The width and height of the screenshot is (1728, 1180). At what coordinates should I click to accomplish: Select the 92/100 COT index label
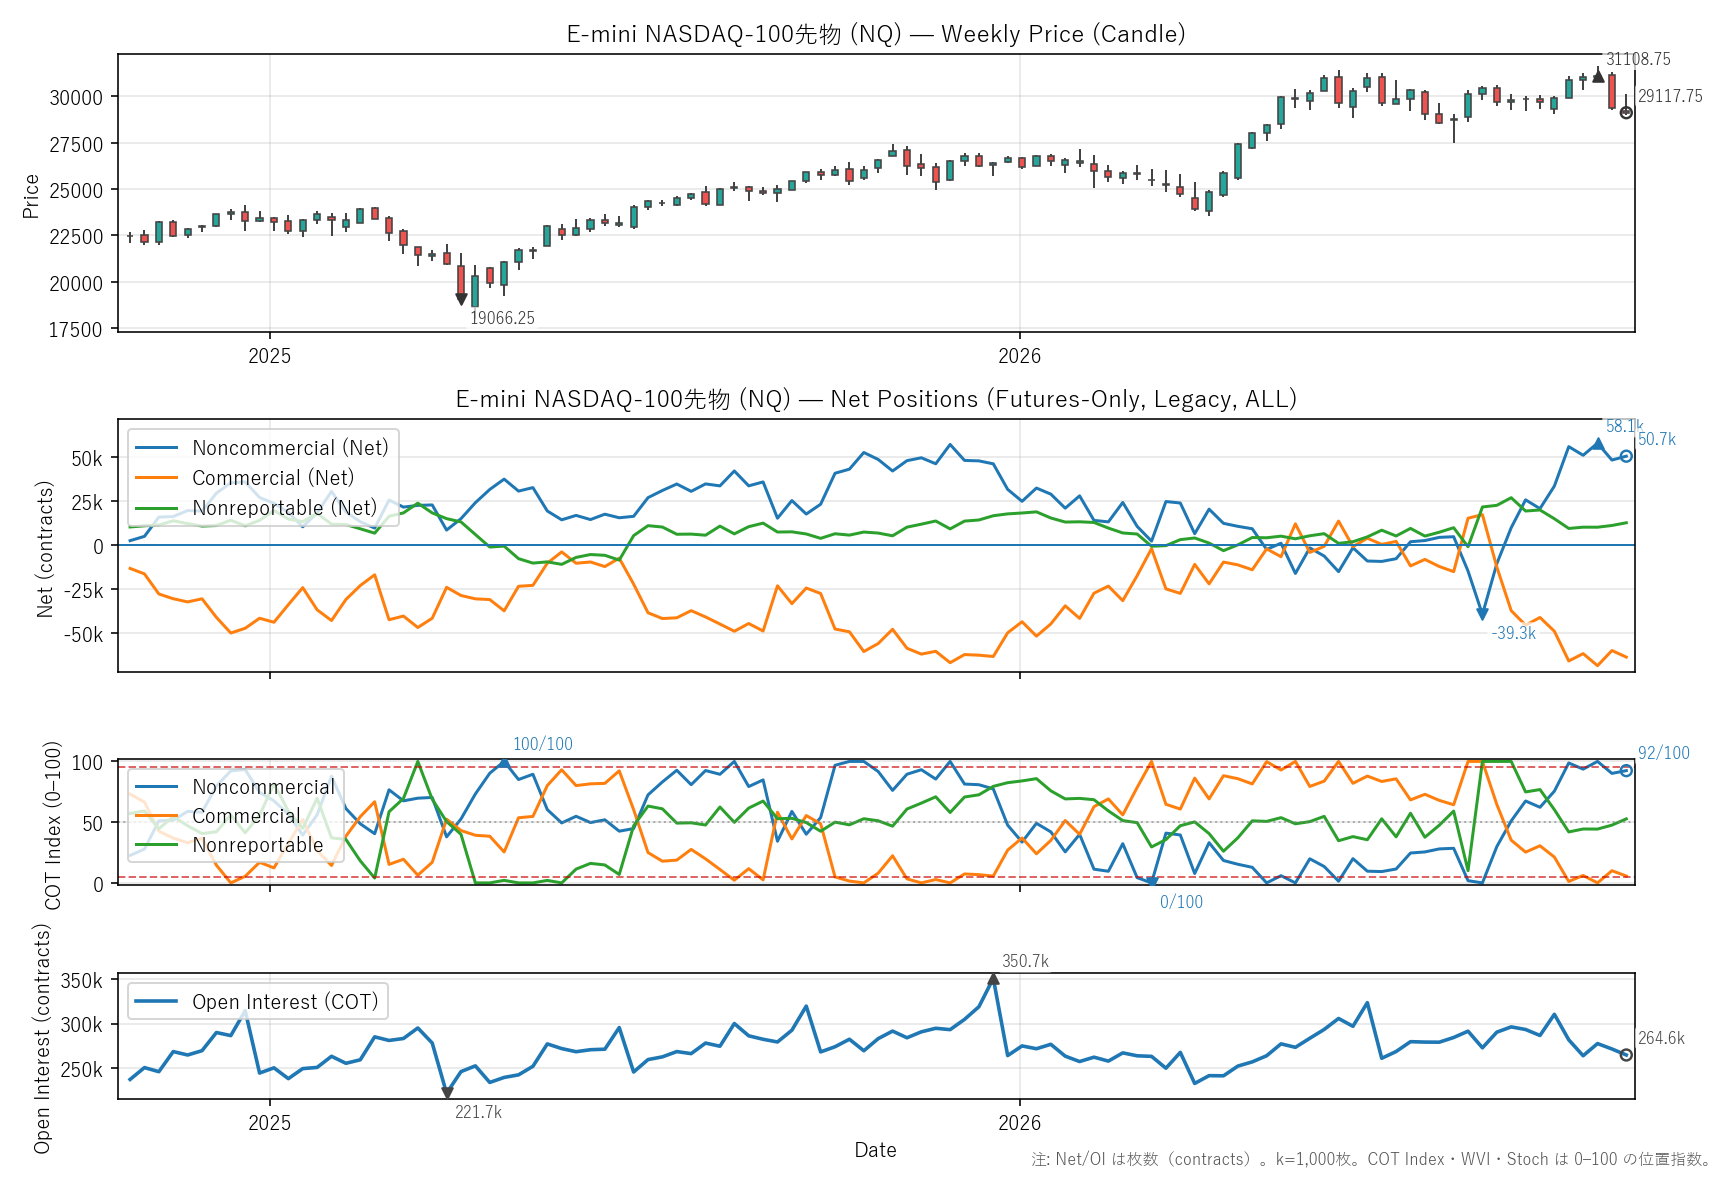[1664, 753]
